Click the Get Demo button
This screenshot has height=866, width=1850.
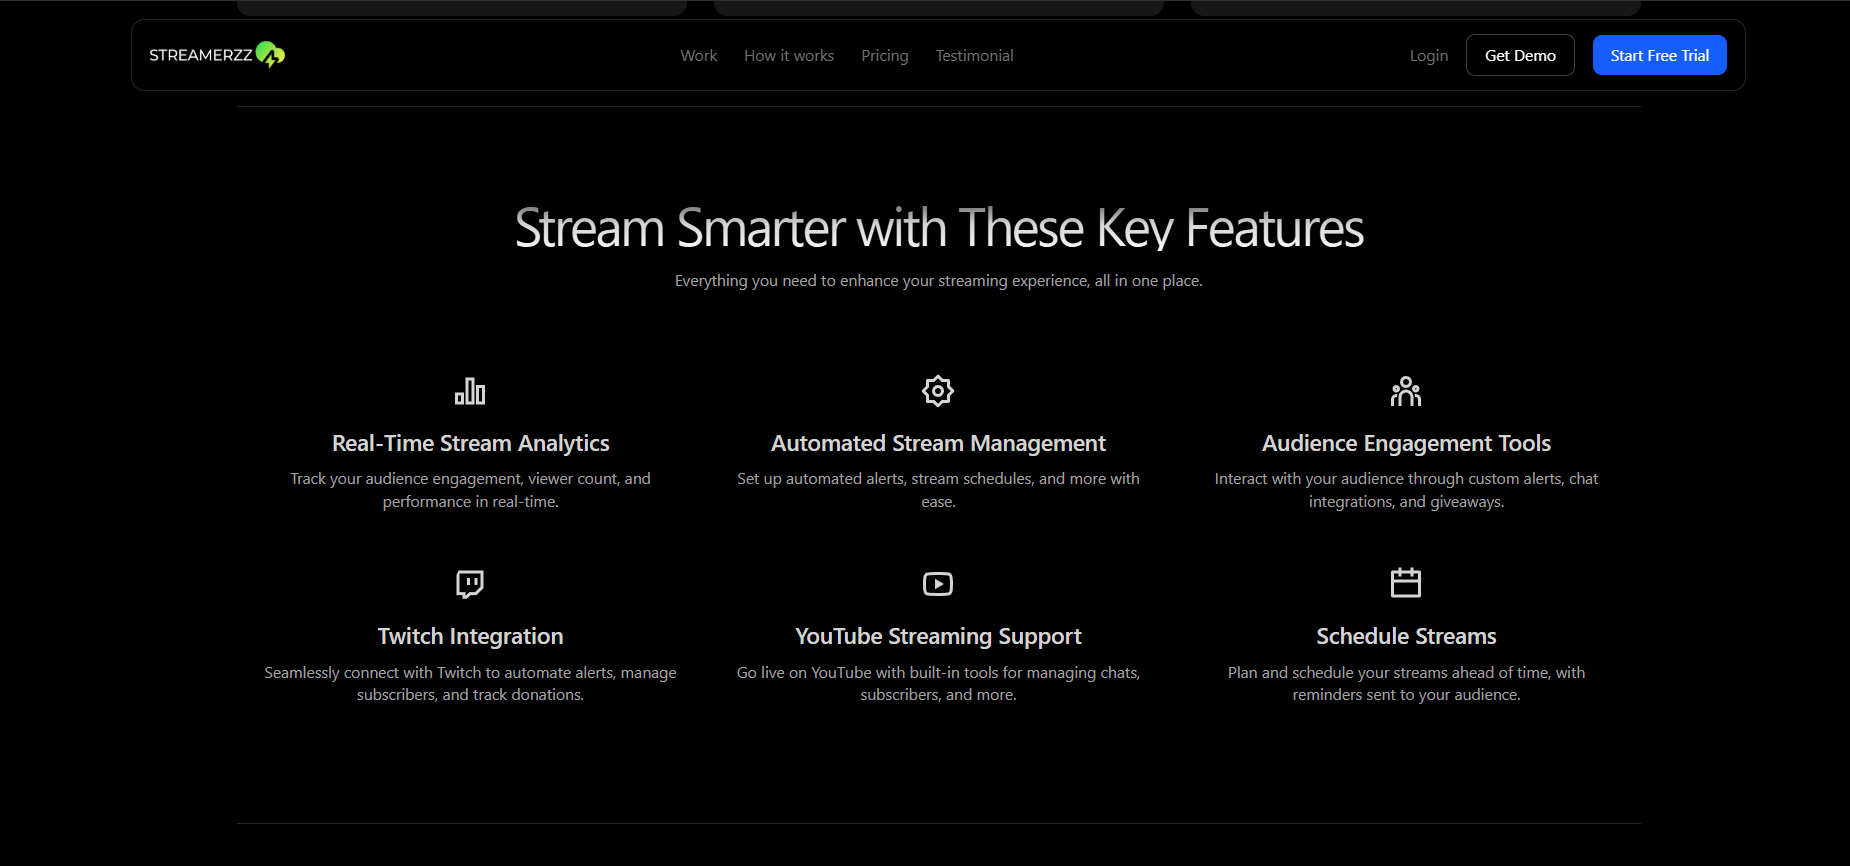(1520, 55)
